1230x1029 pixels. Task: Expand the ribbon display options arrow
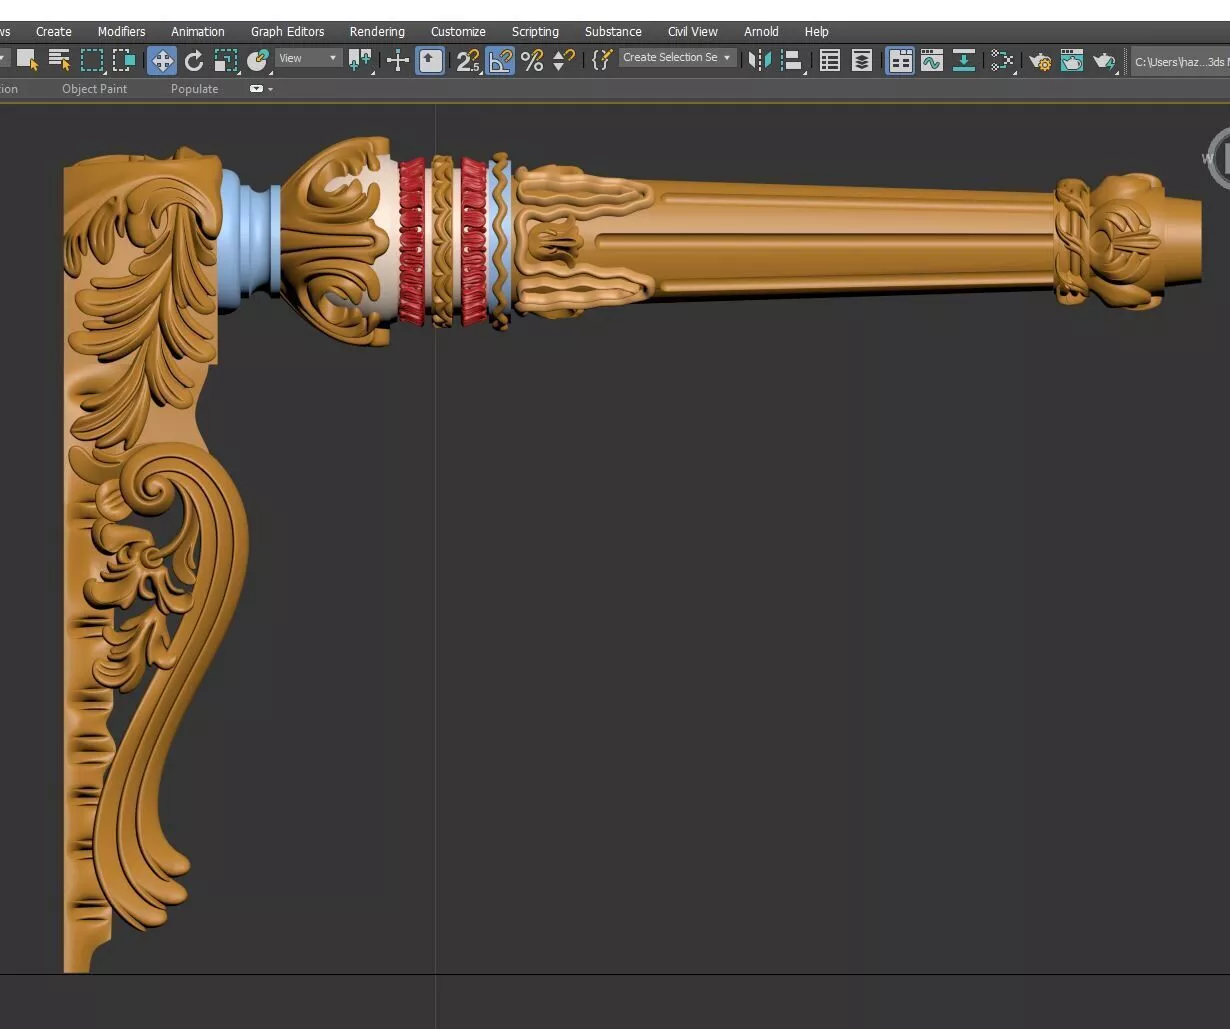270,89
